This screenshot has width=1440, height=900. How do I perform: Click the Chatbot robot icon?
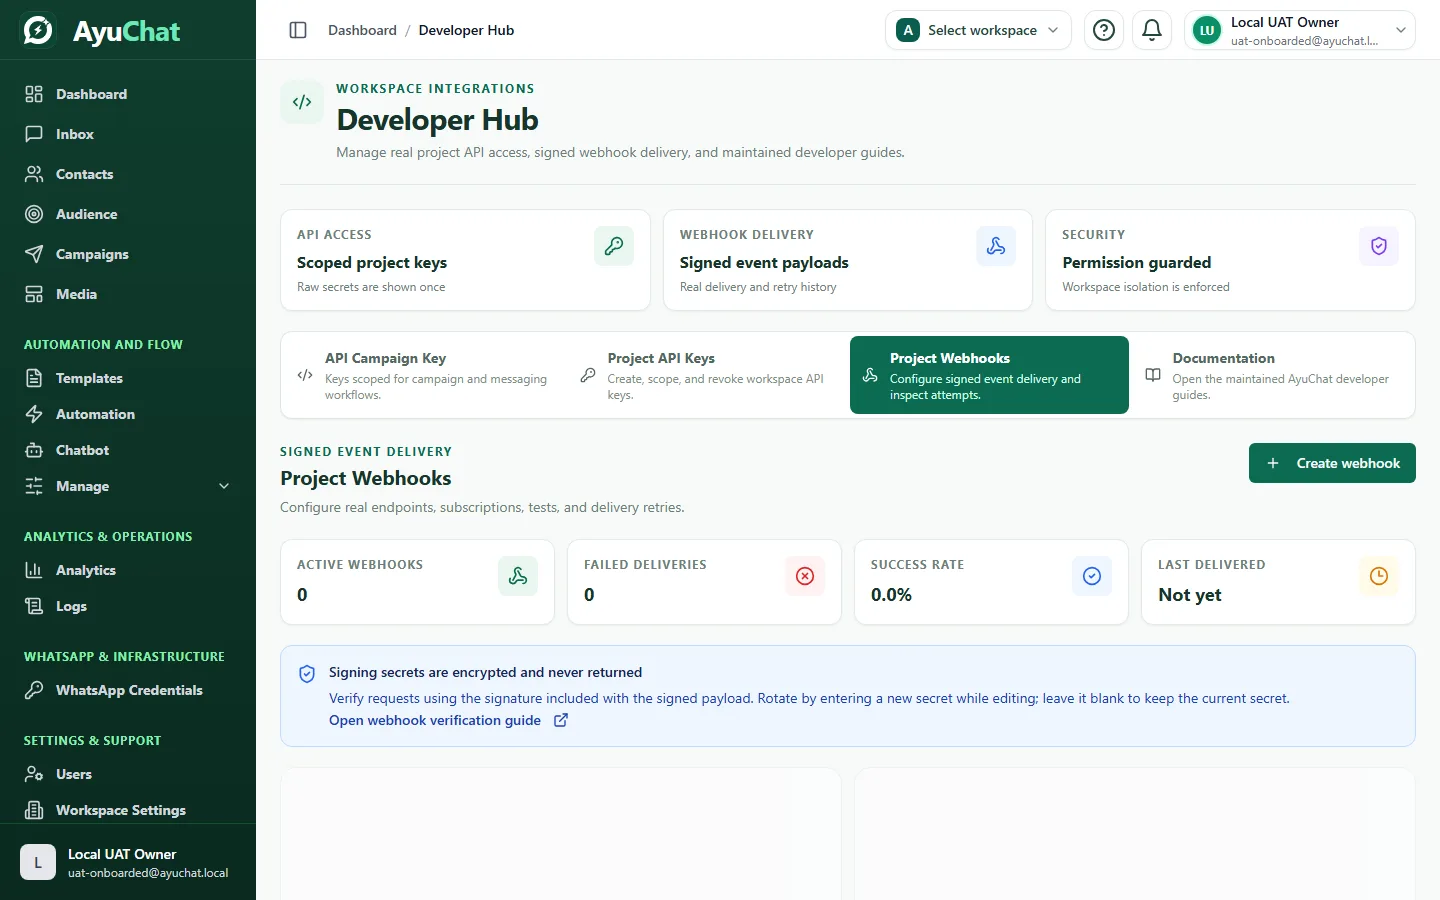point(34,450)
